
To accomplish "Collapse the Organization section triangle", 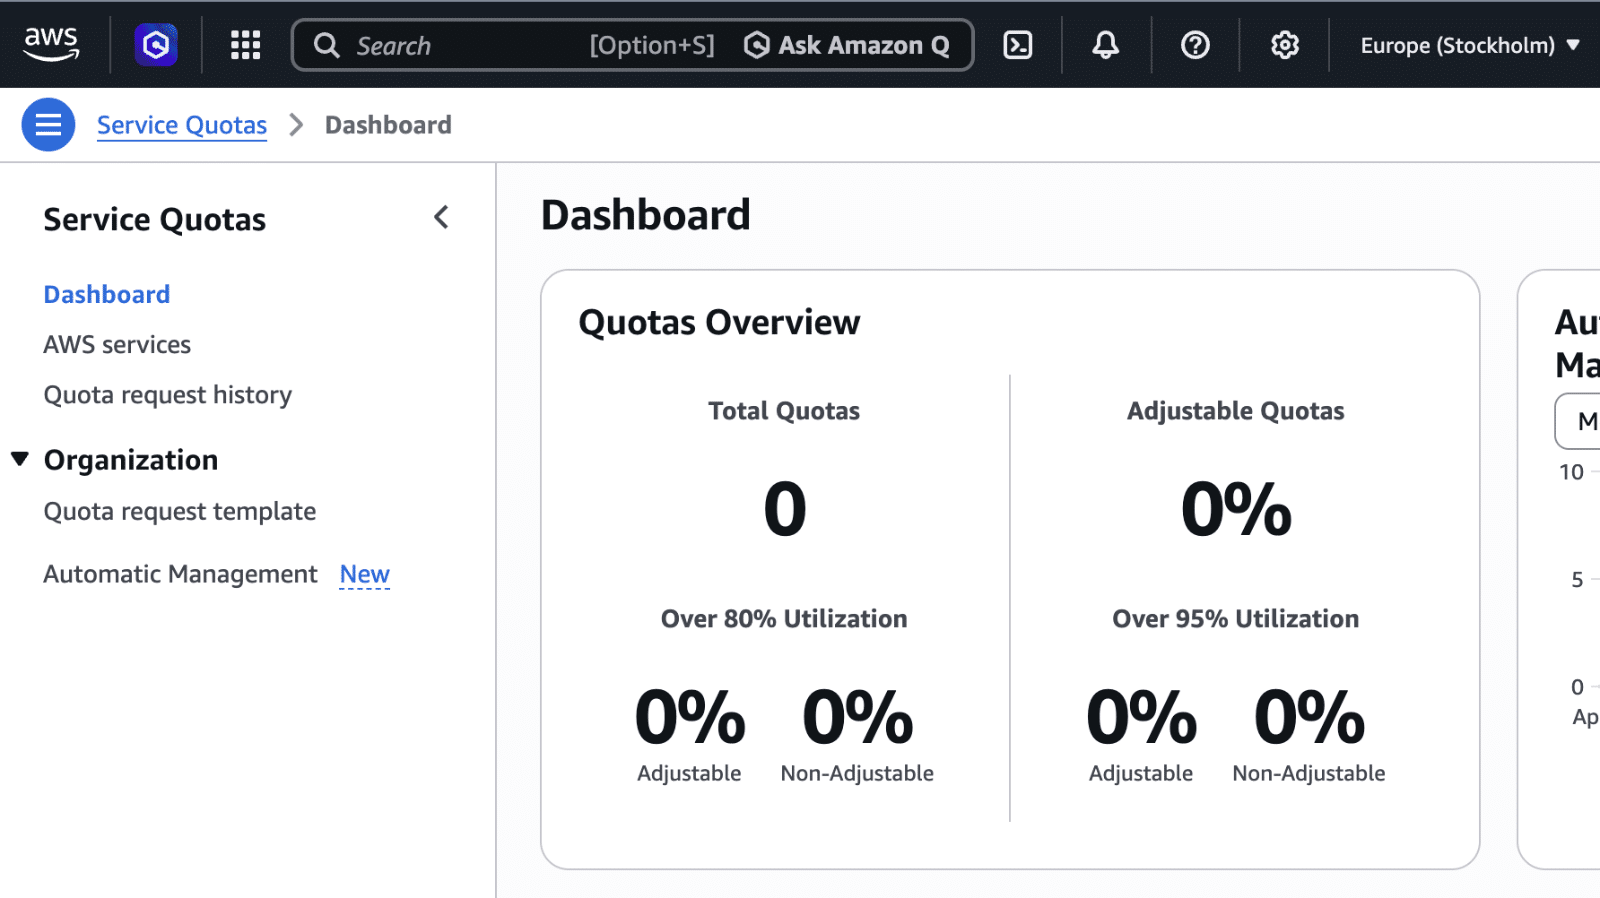I will pyautogui.click(x=20, y=459).
